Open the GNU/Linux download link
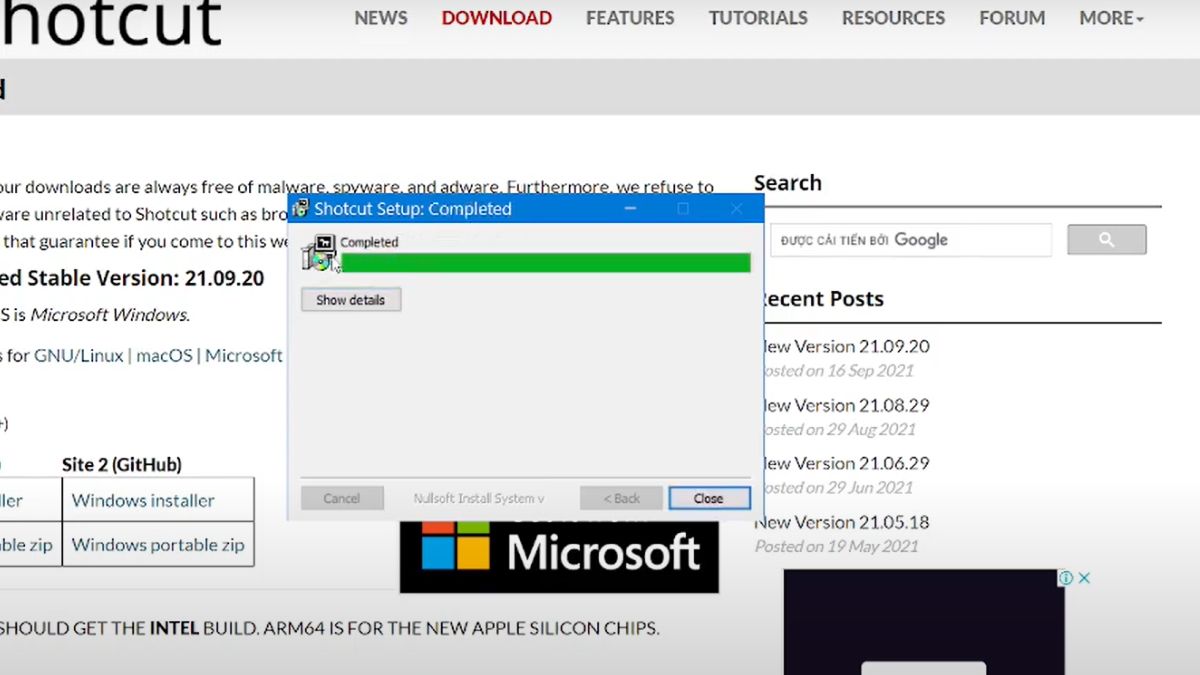This screenshot has width=1200, height=675. pos(79,355)
